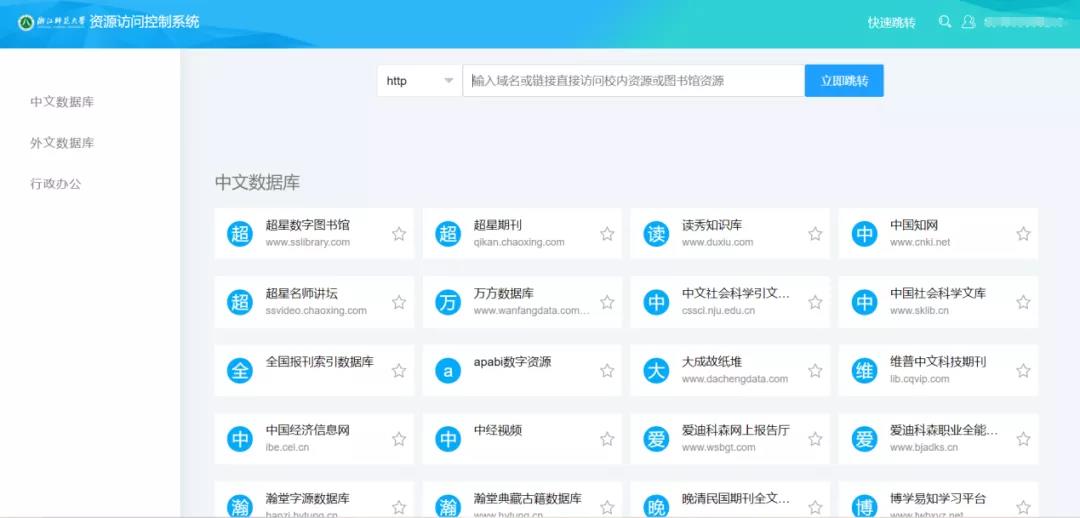The image size is (1080, 518).
Task: Open 超星数字图书馆 round icon
Action: [240, 234]
